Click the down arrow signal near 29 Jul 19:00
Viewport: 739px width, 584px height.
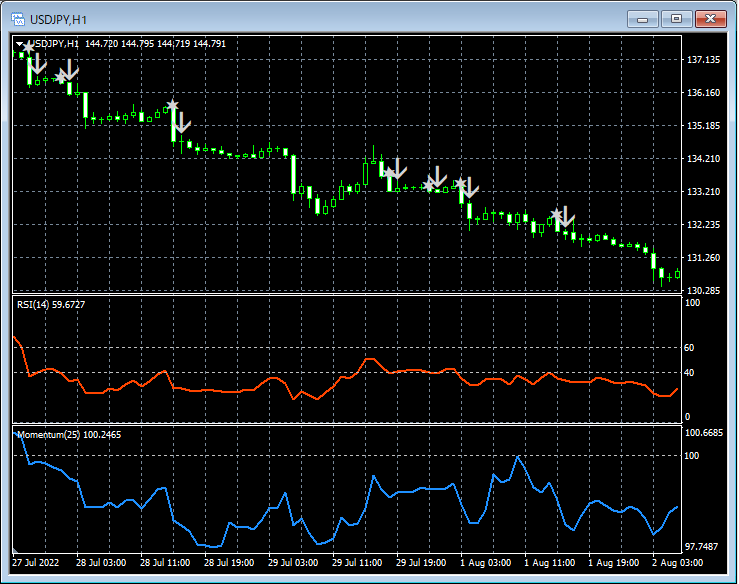click(397, 168)
